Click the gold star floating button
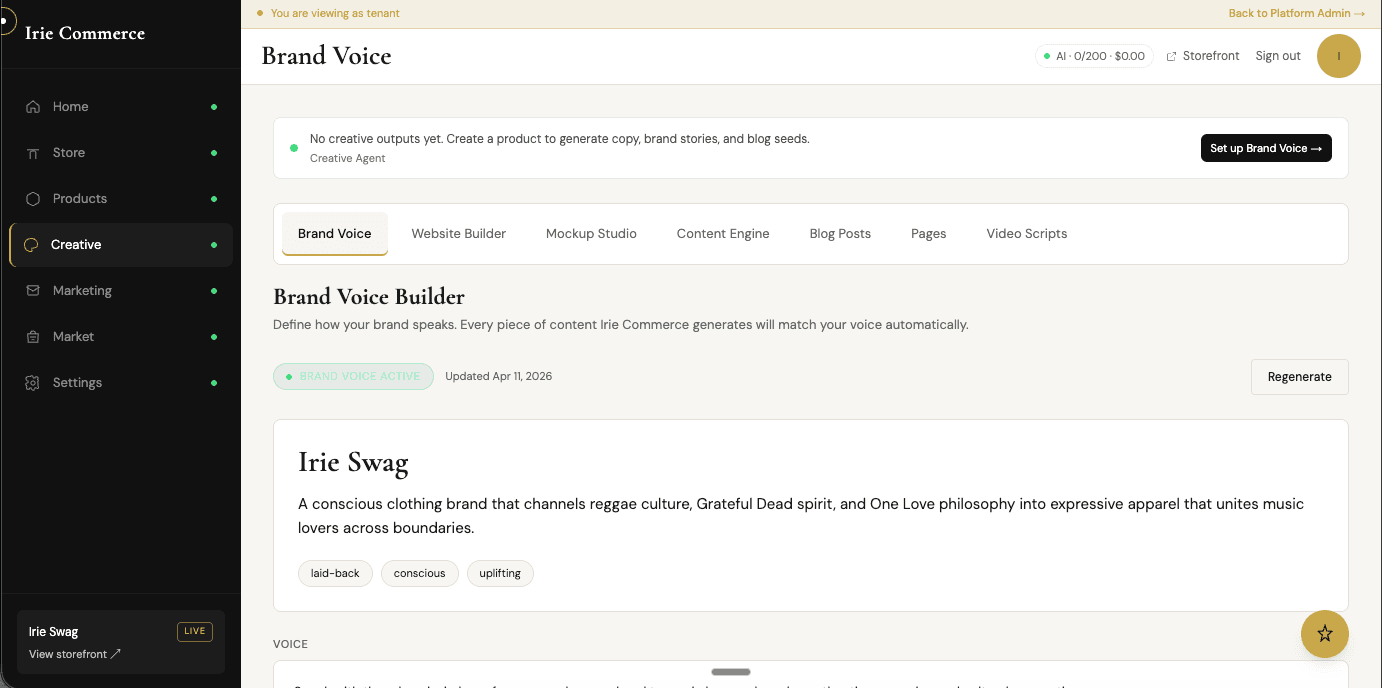 [x=1325, y=633]
